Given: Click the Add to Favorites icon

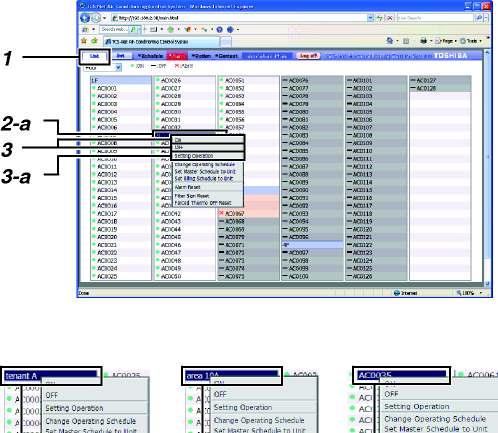Looking at the screenshot, I should [x=95, y=41].
